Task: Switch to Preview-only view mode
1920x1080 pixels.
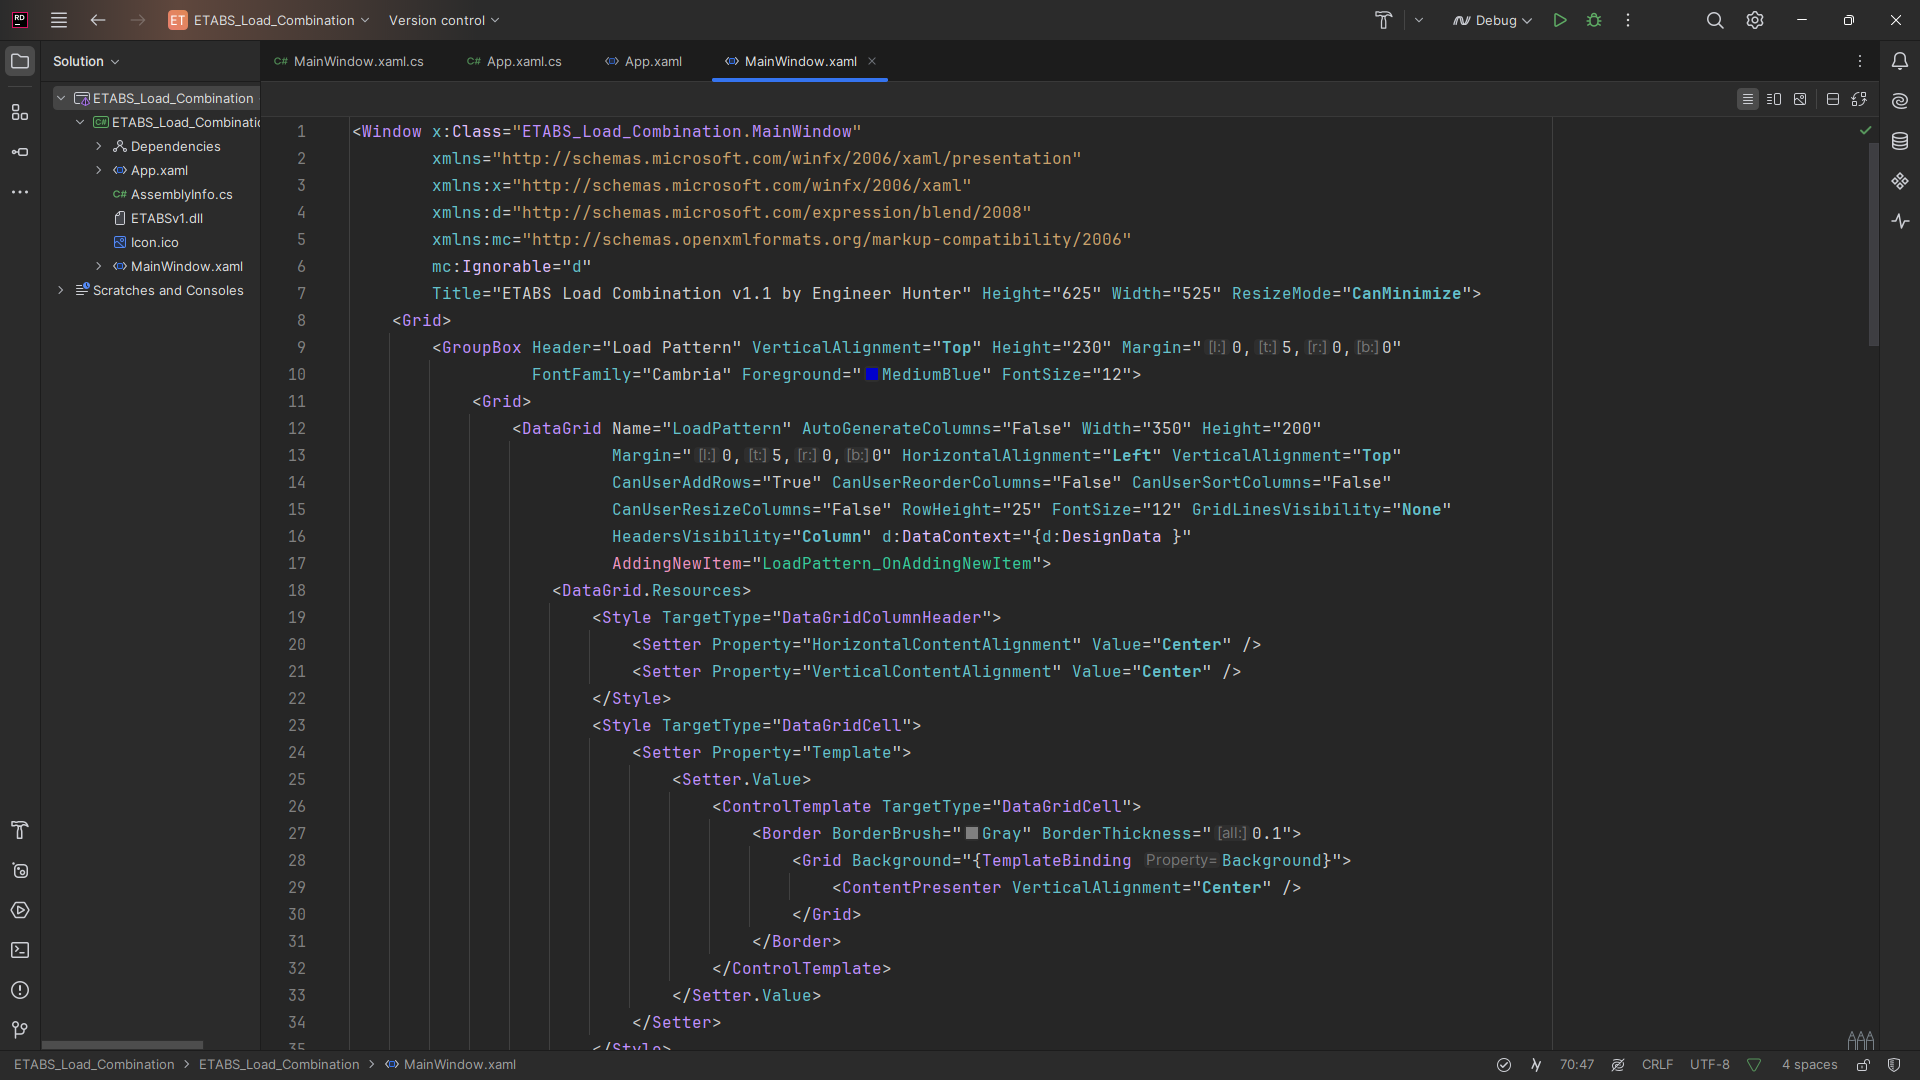Action: [x=1800, y=99]
